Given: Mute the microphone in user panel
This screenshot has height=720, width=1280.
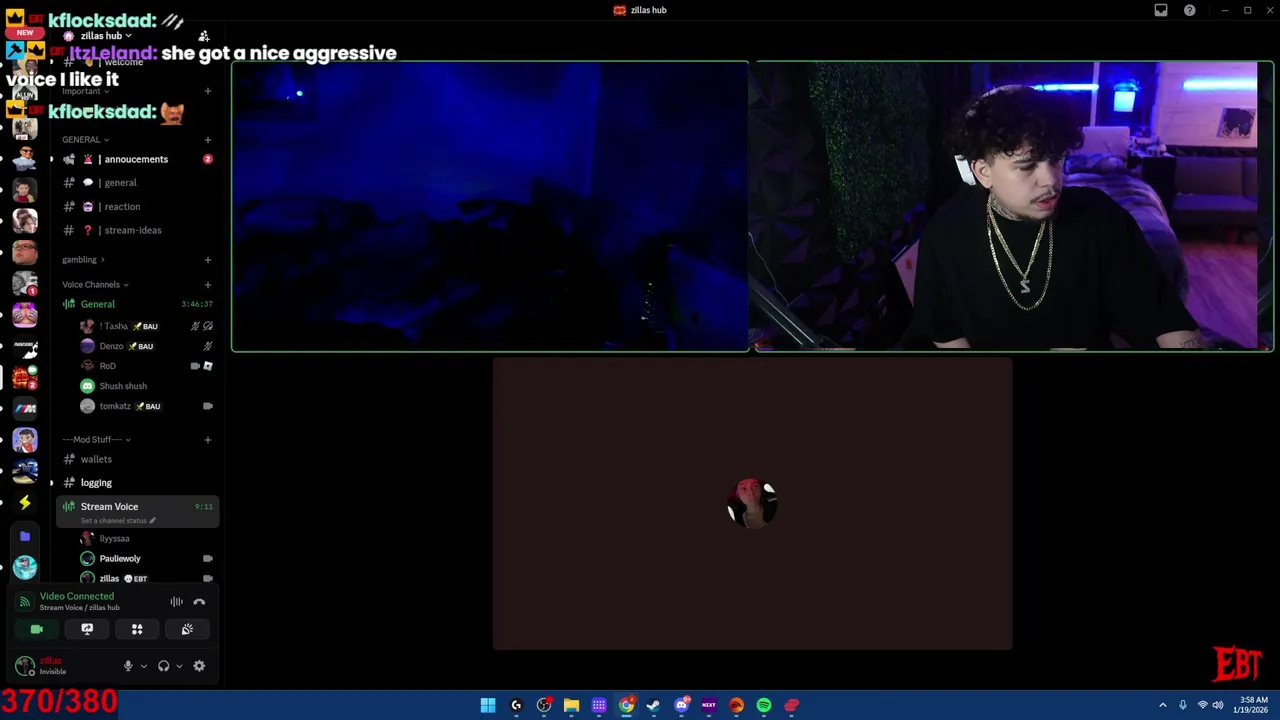Looking at the screenshot, I should tap(128, 666).
